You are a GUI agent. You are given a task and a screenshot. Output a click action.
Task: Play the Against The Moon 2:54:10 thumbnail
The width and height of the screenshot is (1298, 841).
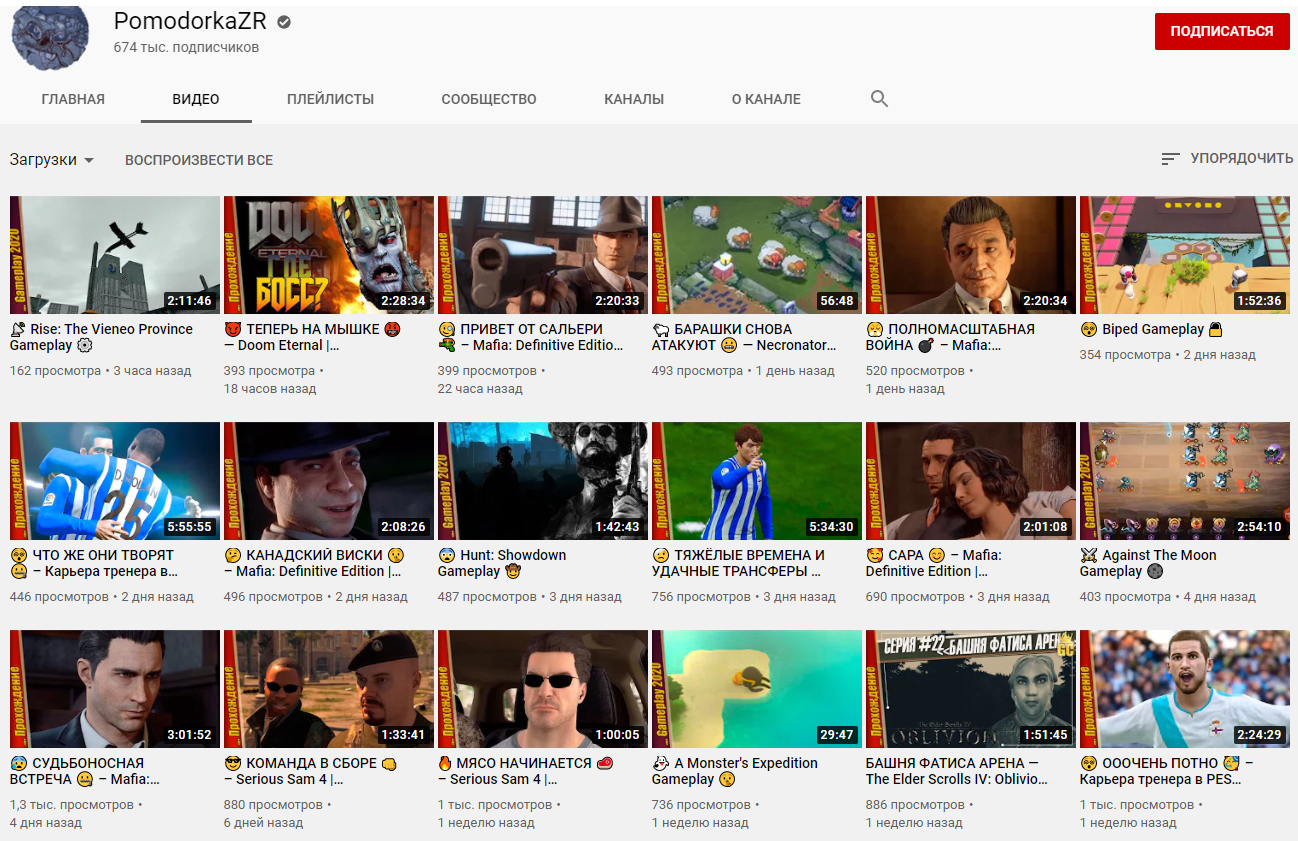(1185, 481)
